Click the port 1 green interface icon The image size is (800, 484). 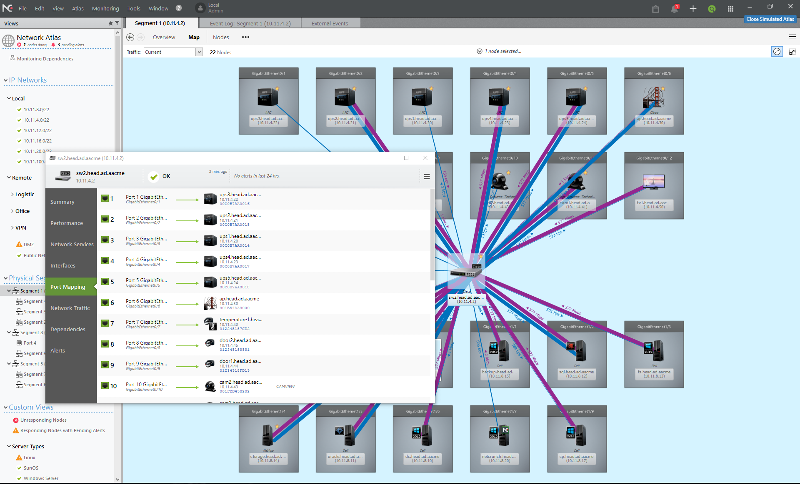(105, 198)
